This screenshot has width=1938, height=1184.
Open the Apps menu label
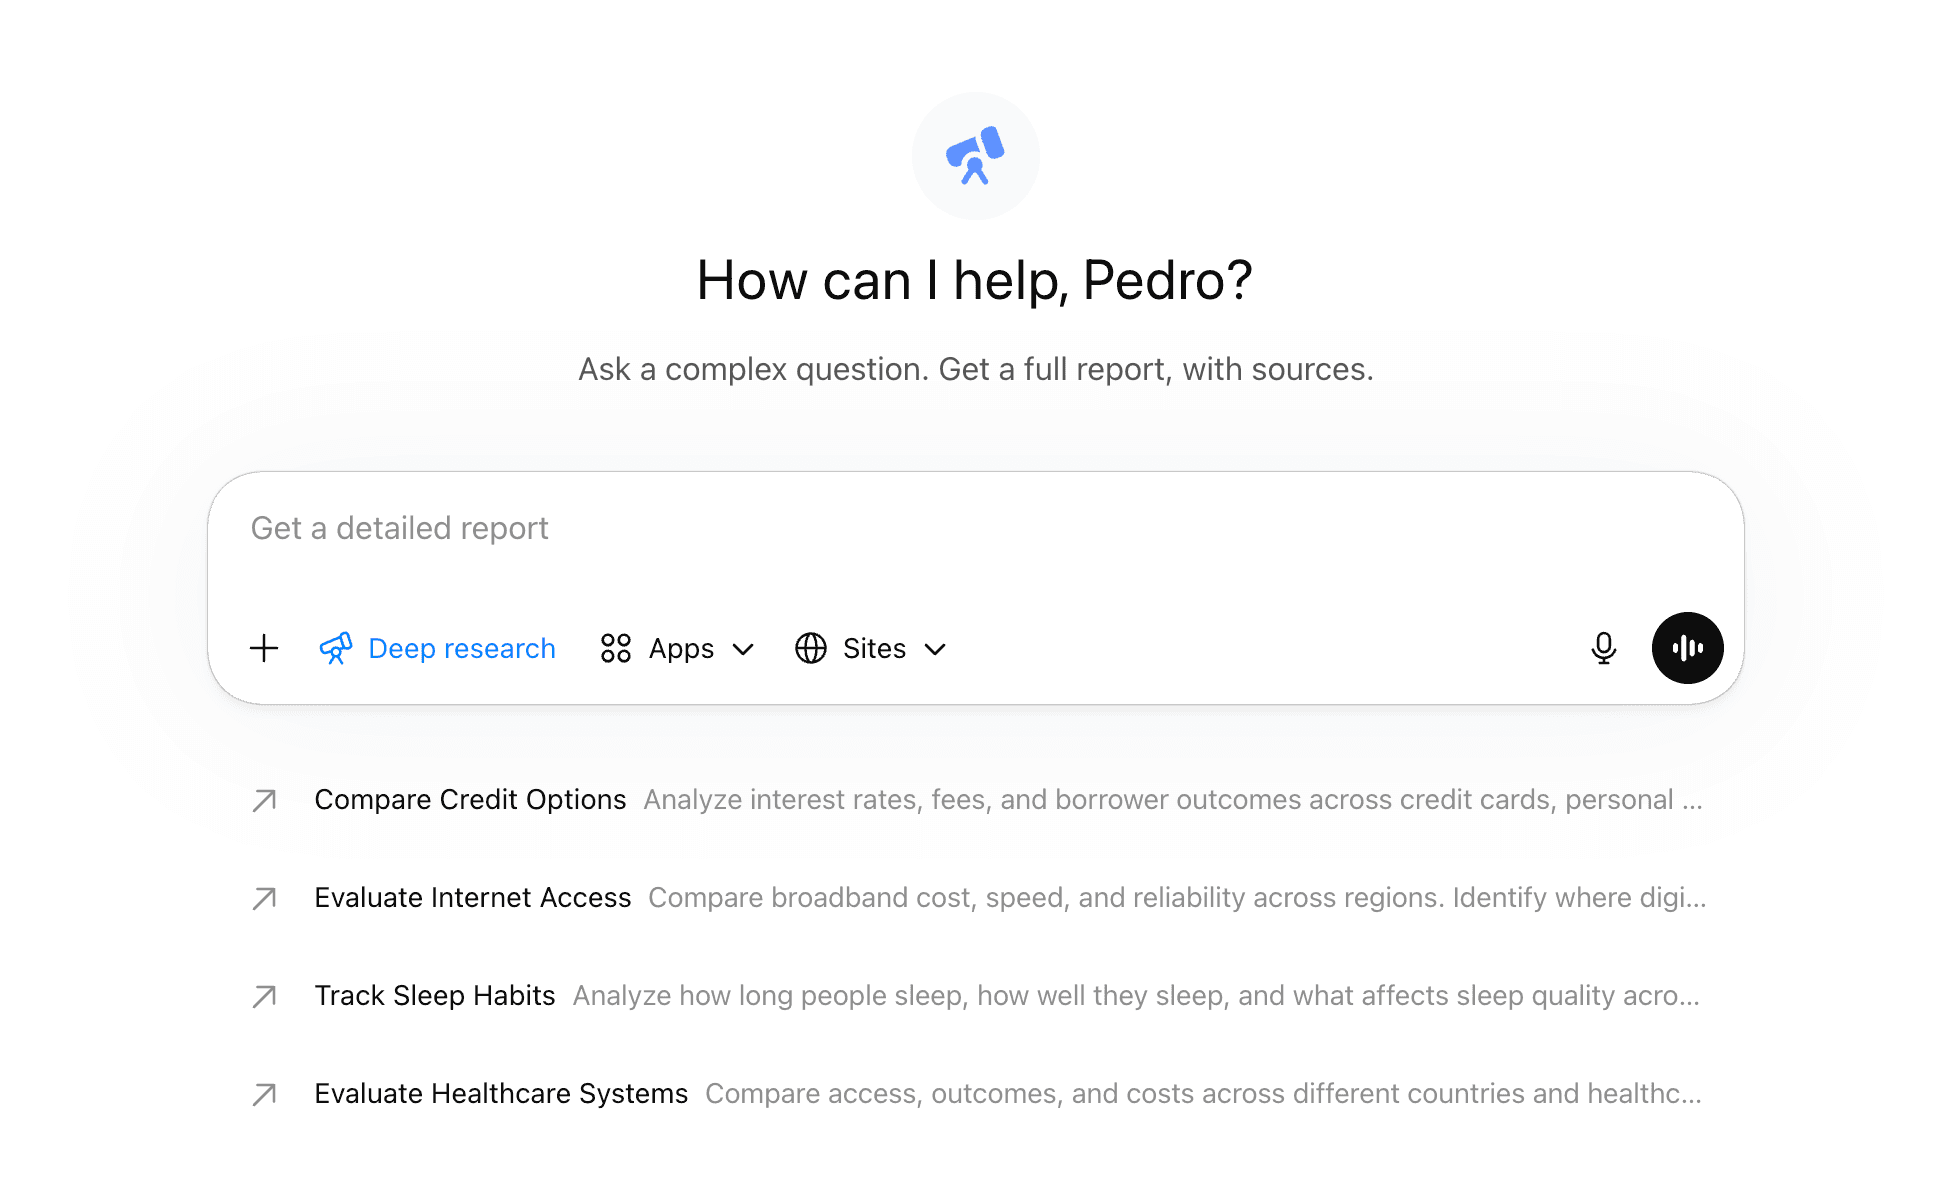click(681, 648)
